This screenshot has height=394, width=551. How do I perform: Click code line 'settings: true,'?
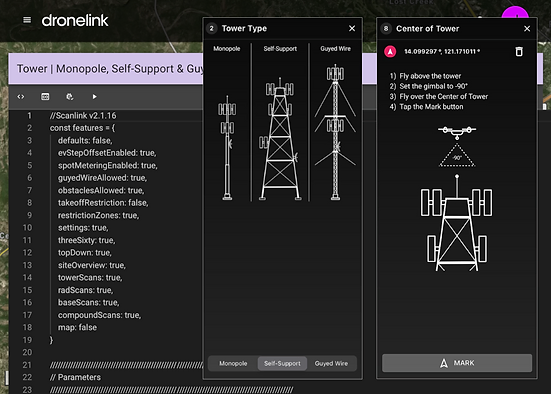83,228
